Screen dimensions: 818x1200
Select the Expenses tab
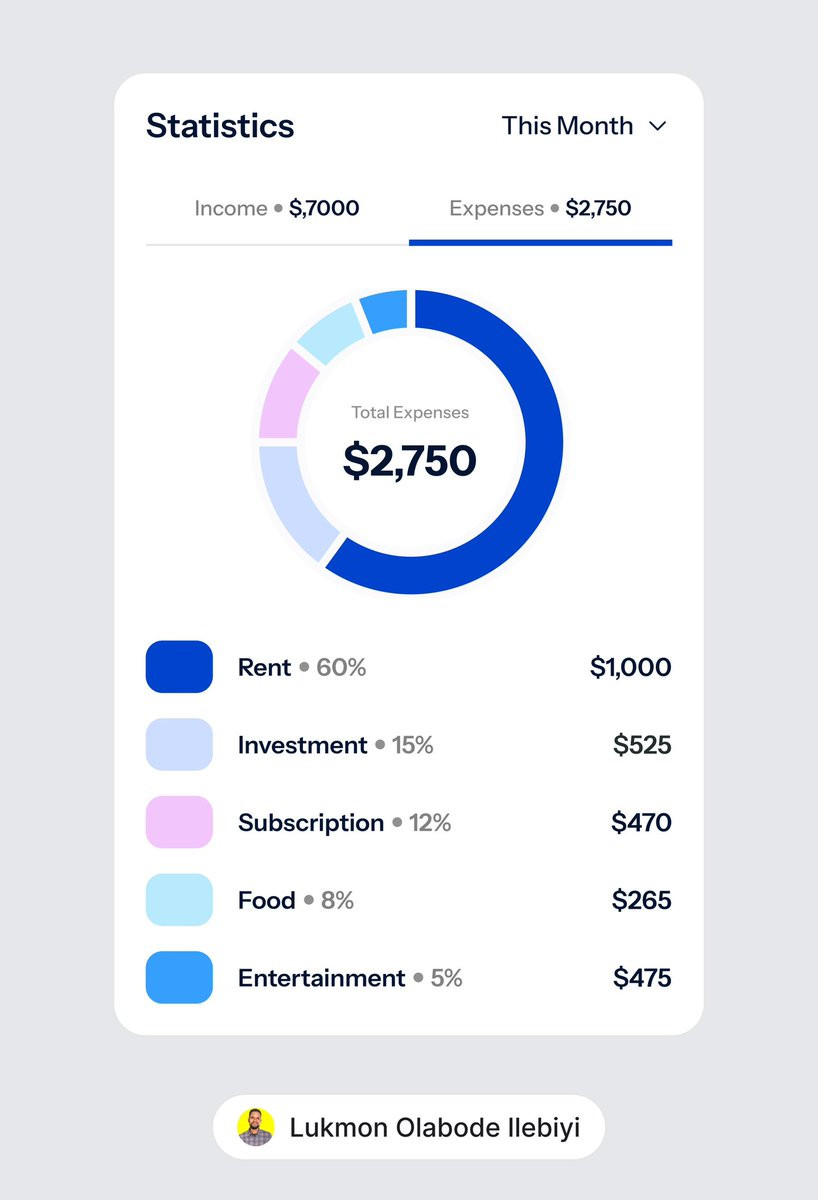(x=540, y=208)
